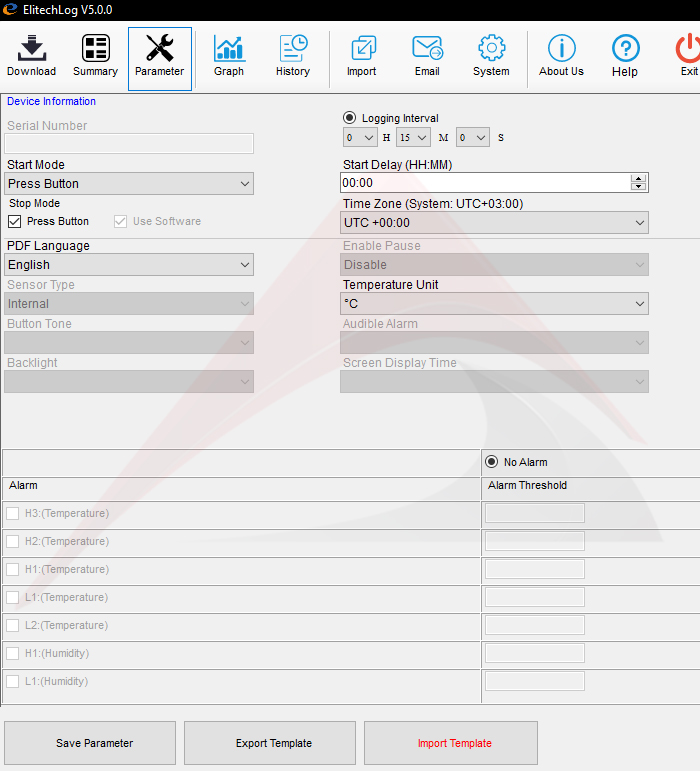The width and height of the screenshot is (700, 771).
Task: Decrease the Start Delay with down arrow
Action: click(x=639, y=186)
